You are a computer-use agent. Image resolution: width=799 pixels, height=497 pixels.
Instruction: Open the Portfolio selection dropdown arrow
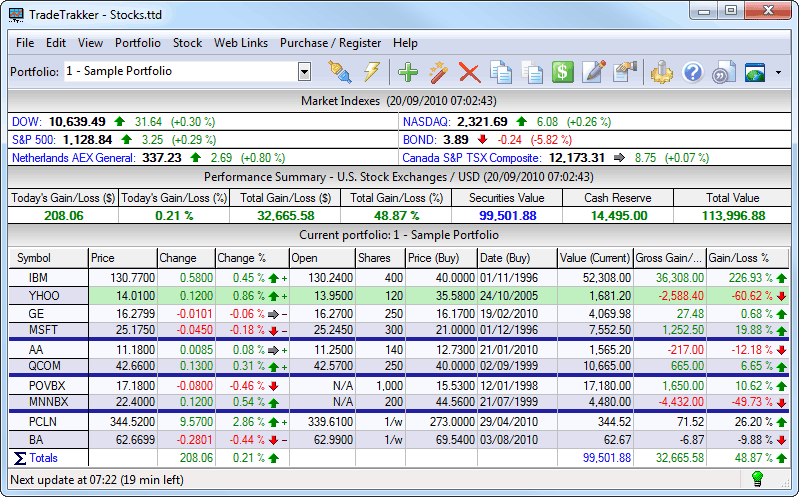click(304, 72)
